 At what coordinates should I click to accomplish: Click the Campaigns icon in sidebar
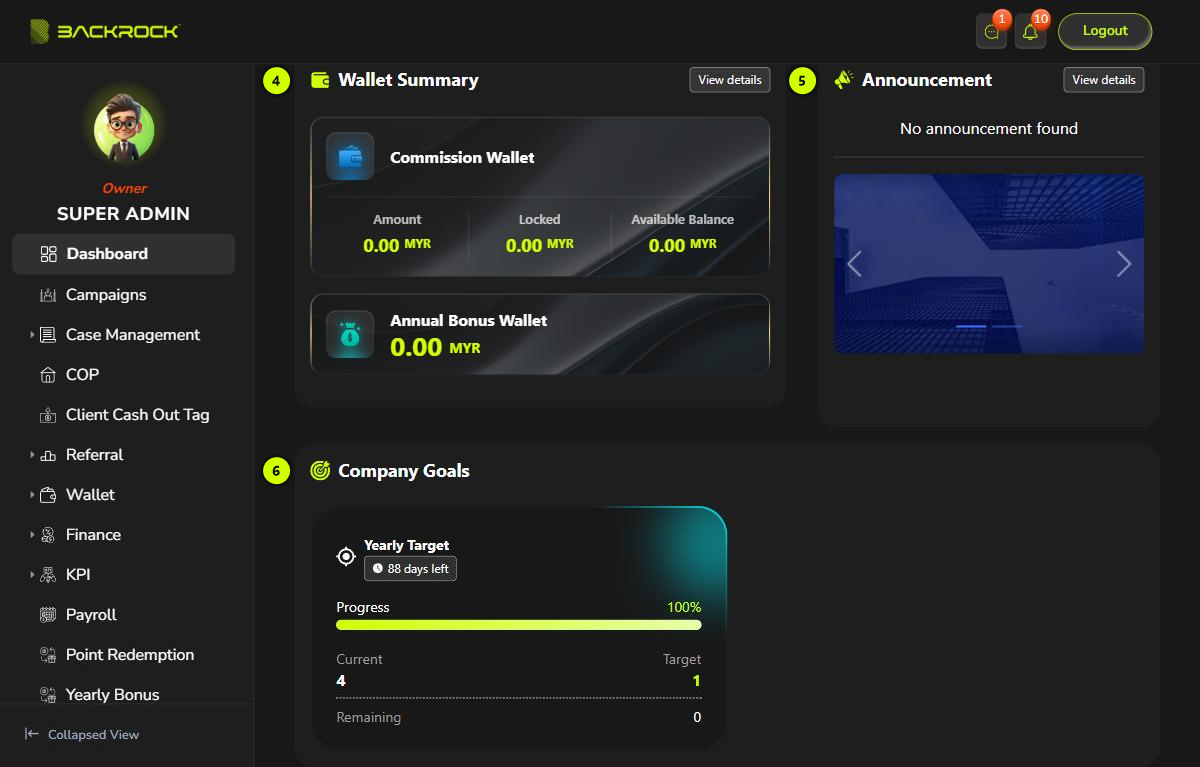(x=48, y=295)
